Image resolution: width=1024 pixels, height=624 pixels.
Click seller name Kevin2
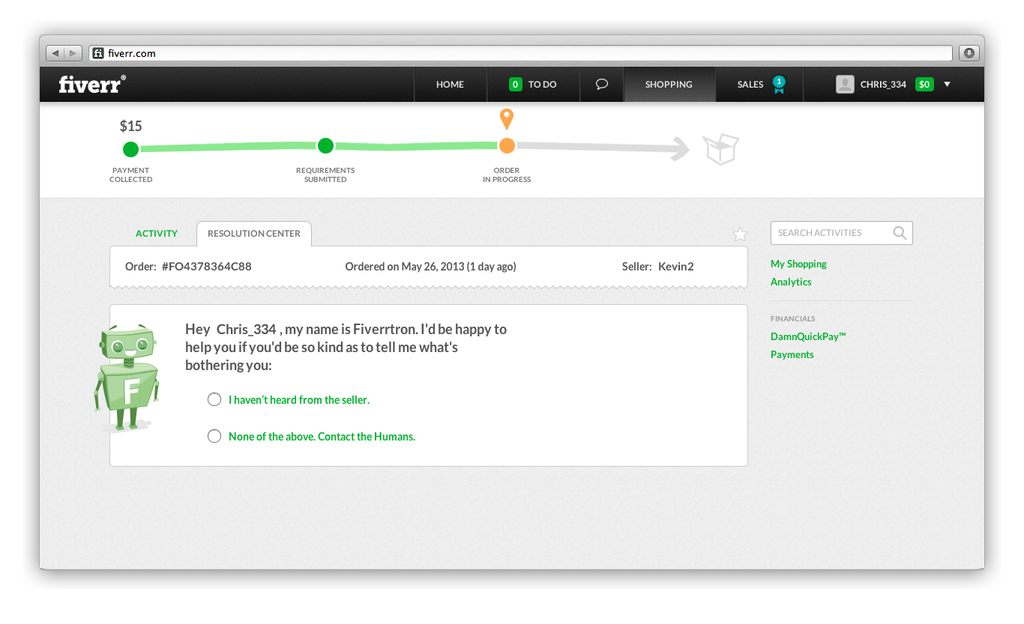[x=675, y=266]
